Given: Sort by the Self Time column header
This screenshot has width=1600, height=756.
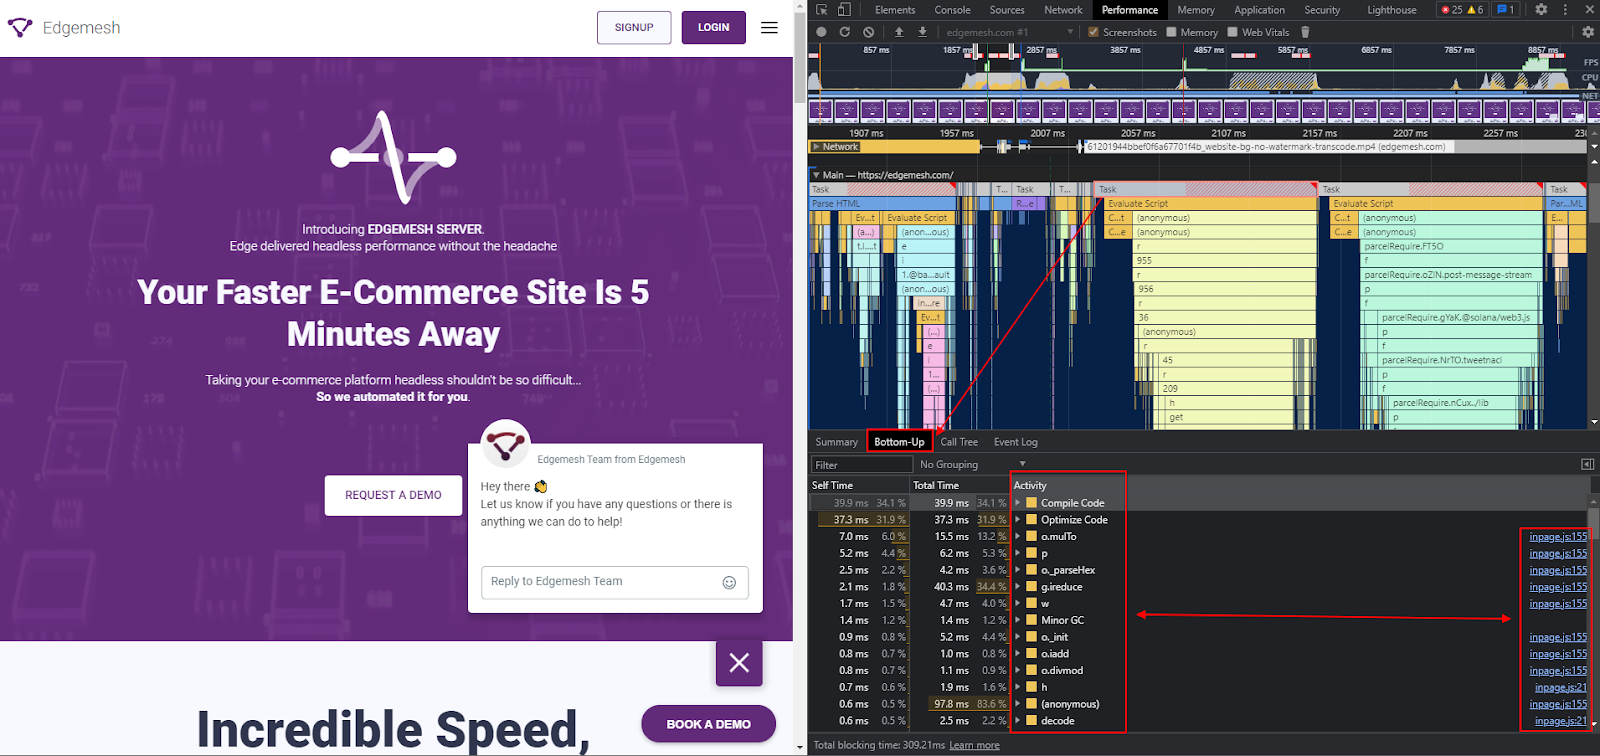Looking at the screenshot, I should [x=859, y=485].
